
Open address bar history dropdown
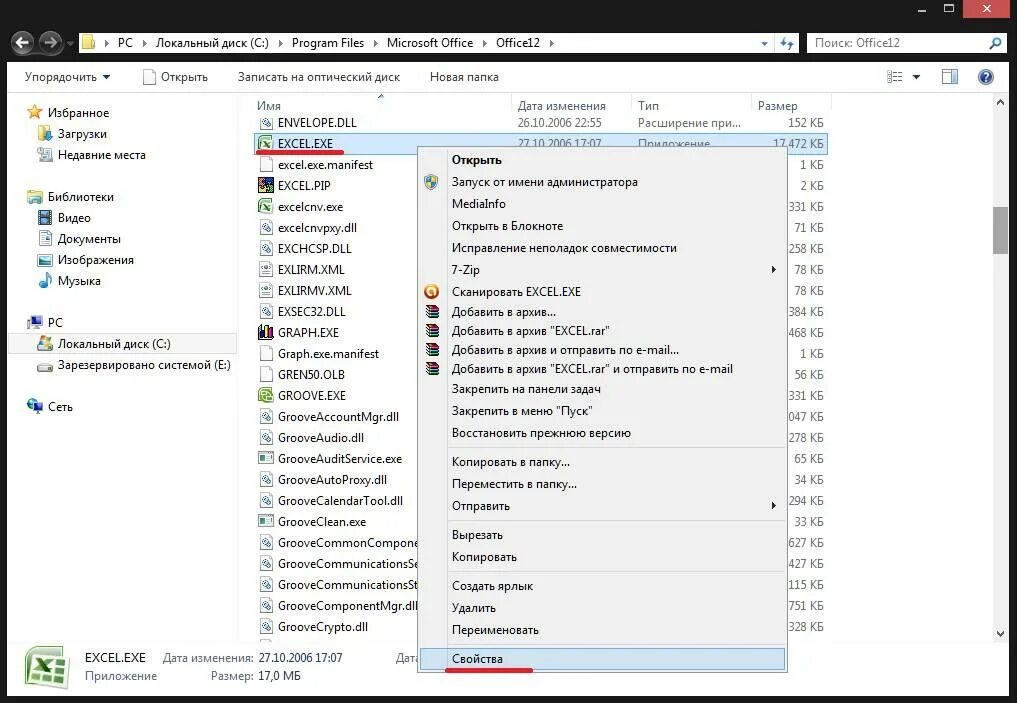(764, 43)
